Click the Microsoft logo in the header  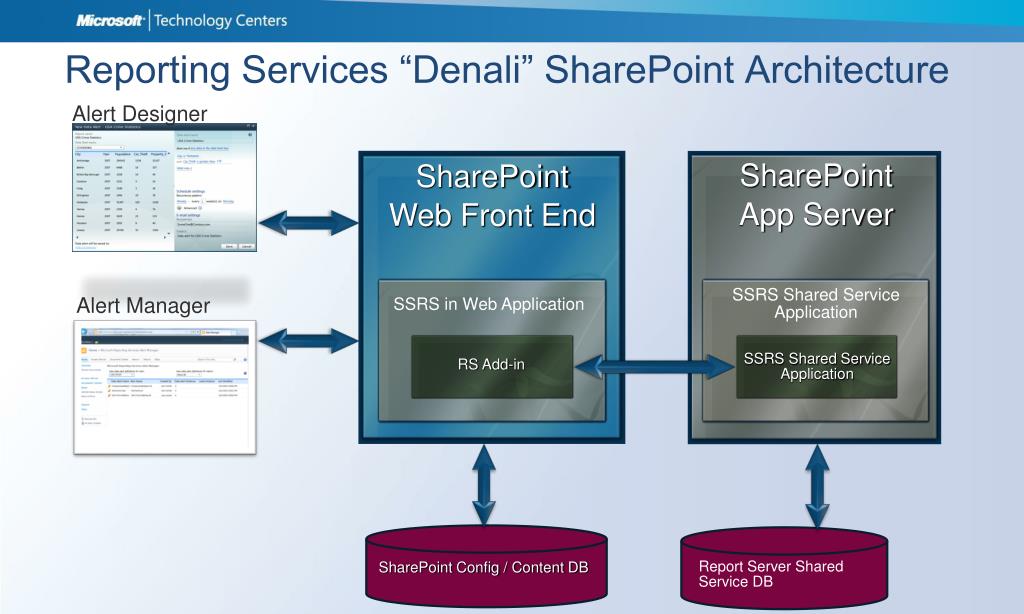110,20
